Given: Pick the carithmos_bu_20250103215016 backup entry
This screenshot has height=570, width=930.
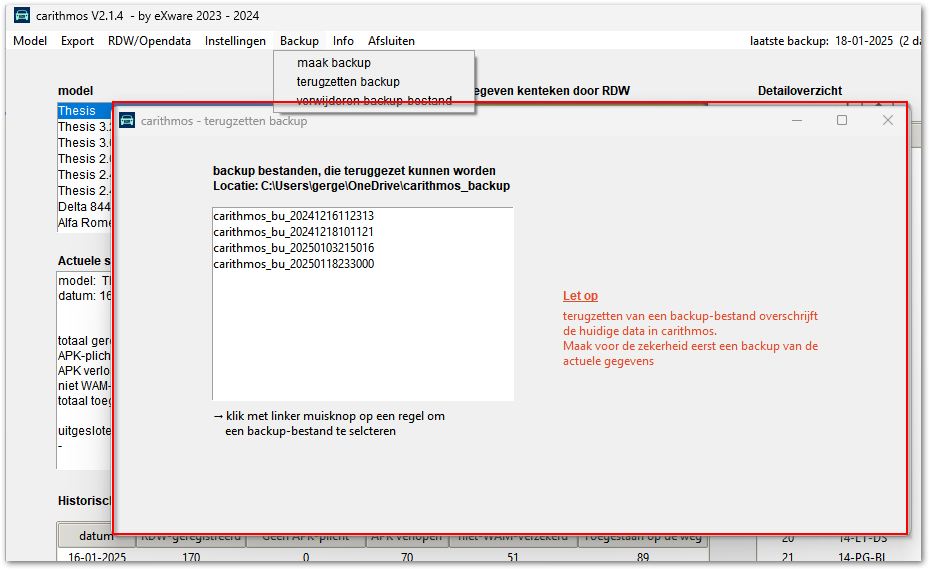Looking at the screenshot, I should 293,248.
